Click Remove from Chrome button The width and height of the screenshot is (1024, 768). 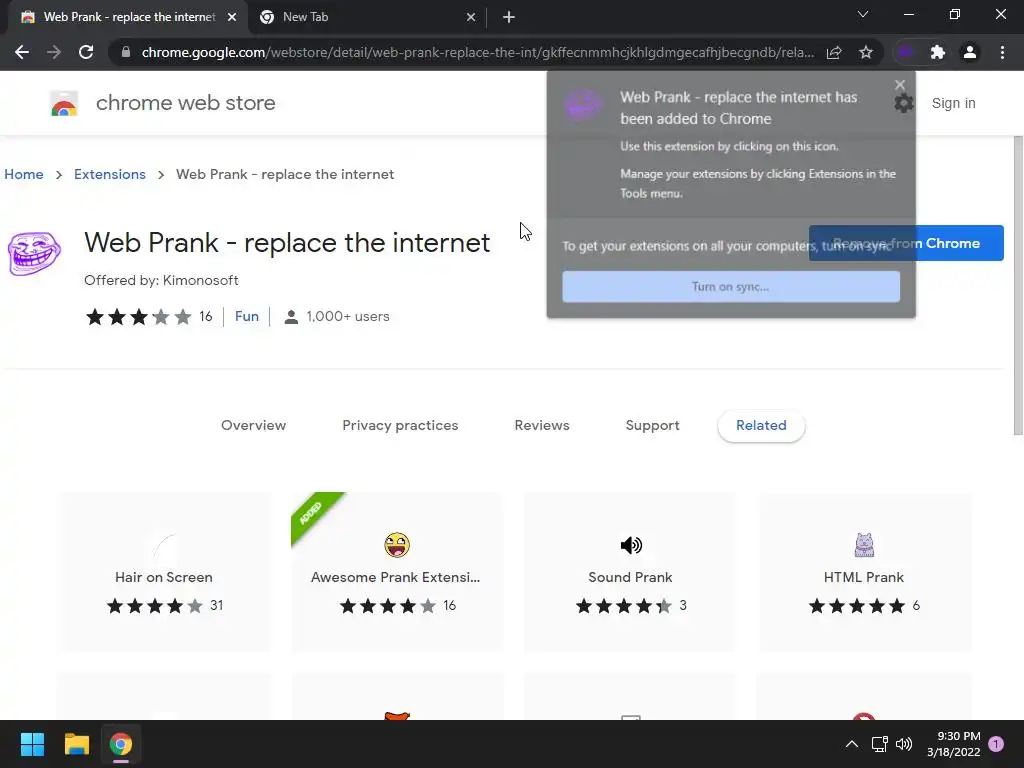(x=906, y=243)
